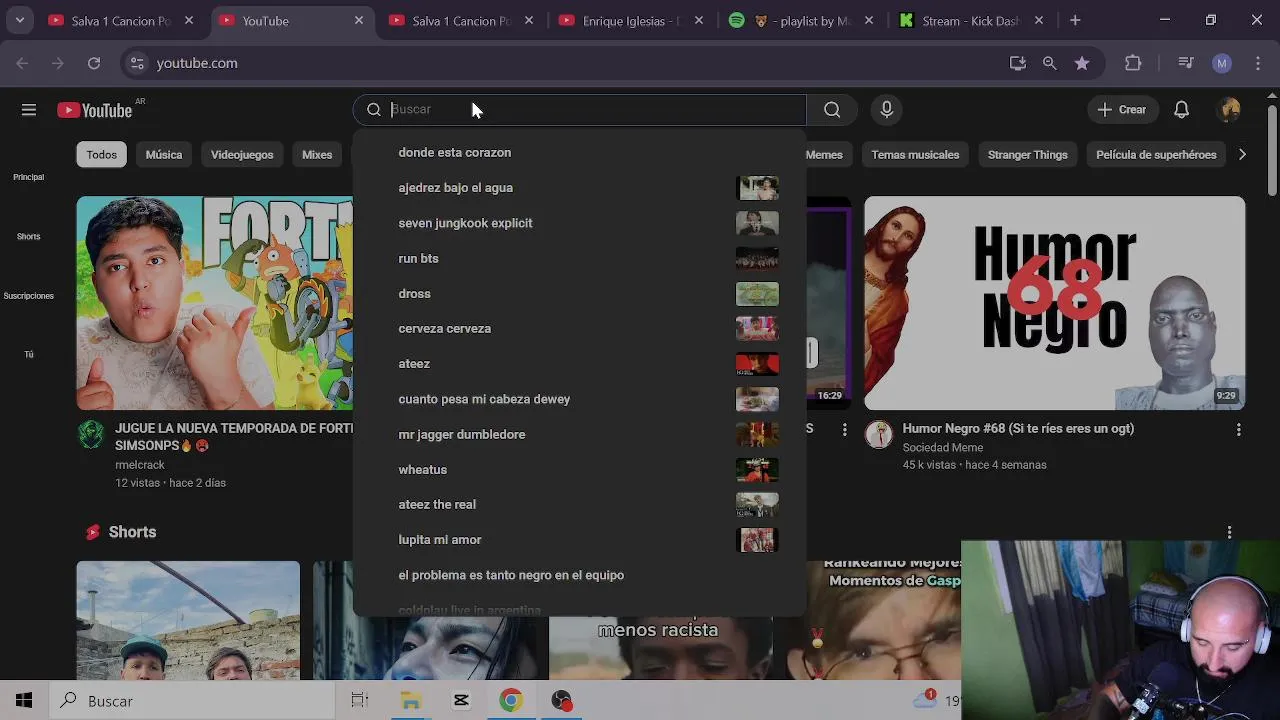Choose suggestion wheatus
Image resolution: width=1280 pixels, height=720 pixels.
579,470
